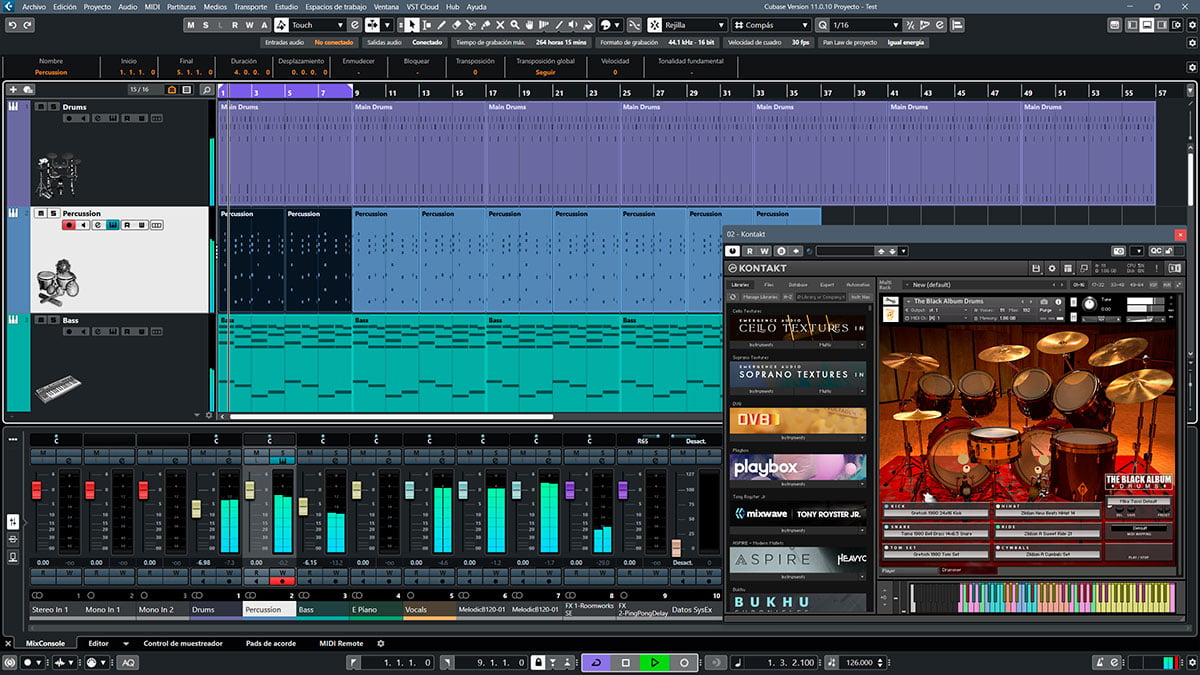
Task: Expand Cello Textures library options arrow
Action: pyautogui.click(x=861, y=344)
